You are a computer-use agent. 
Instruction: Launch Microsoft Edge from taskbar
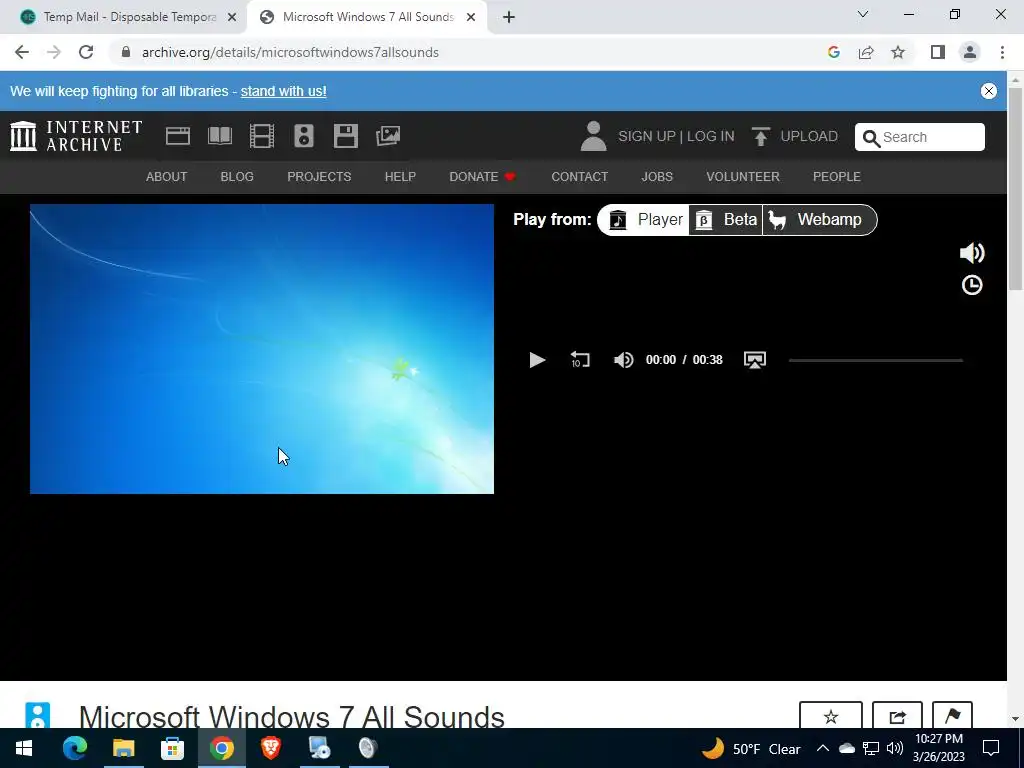coord(74,748)
